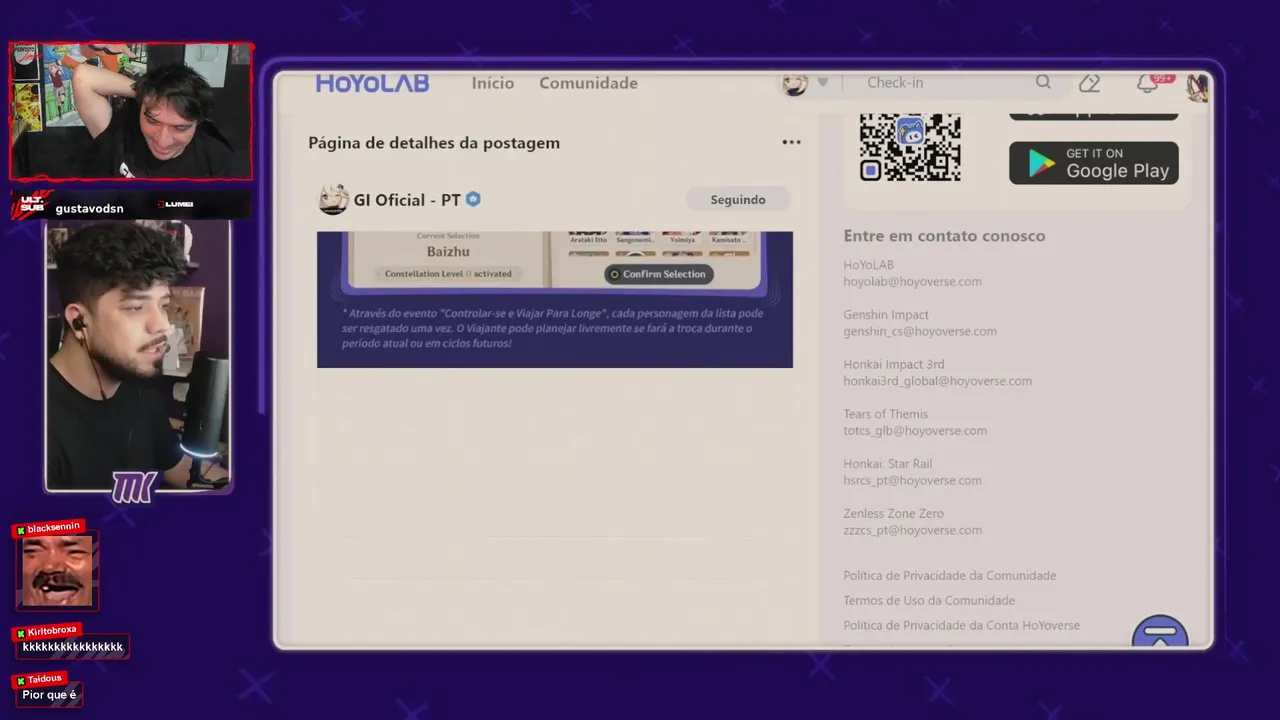Click the Honkai Impact 3rd contact label
This screenshot has width=1280, height=720.
click(x=893, y=365)
